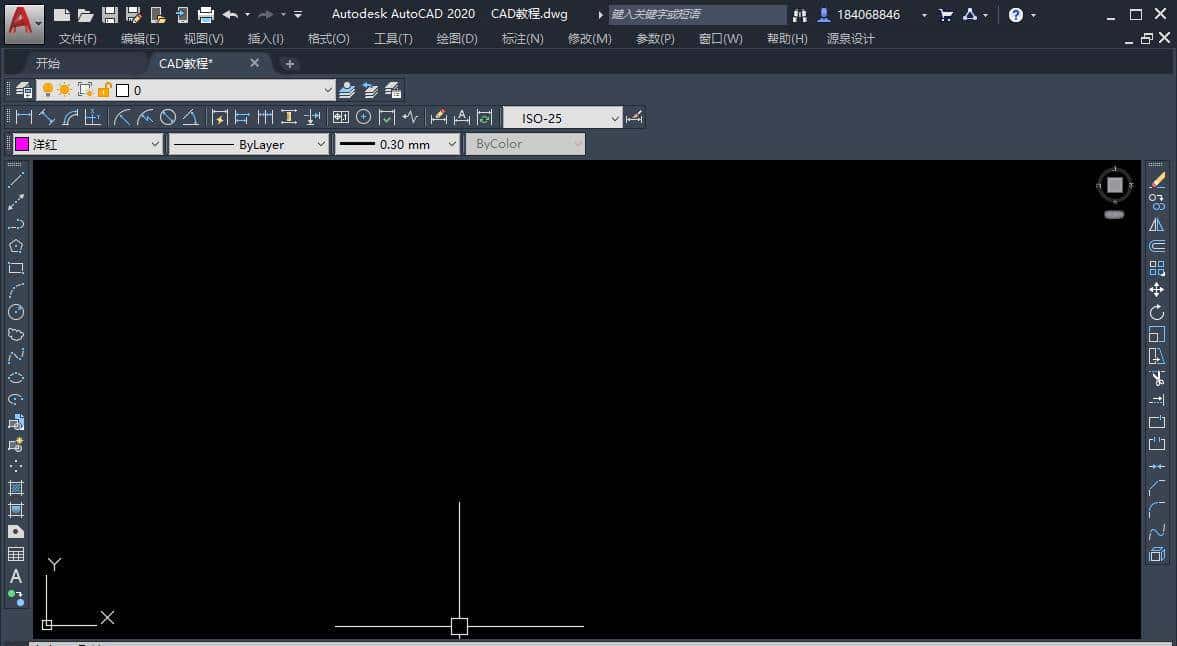1177x646 pixels.
Task: Click the new drawing tab plus button
Action: pyautogui.click(x=290, y=64)
